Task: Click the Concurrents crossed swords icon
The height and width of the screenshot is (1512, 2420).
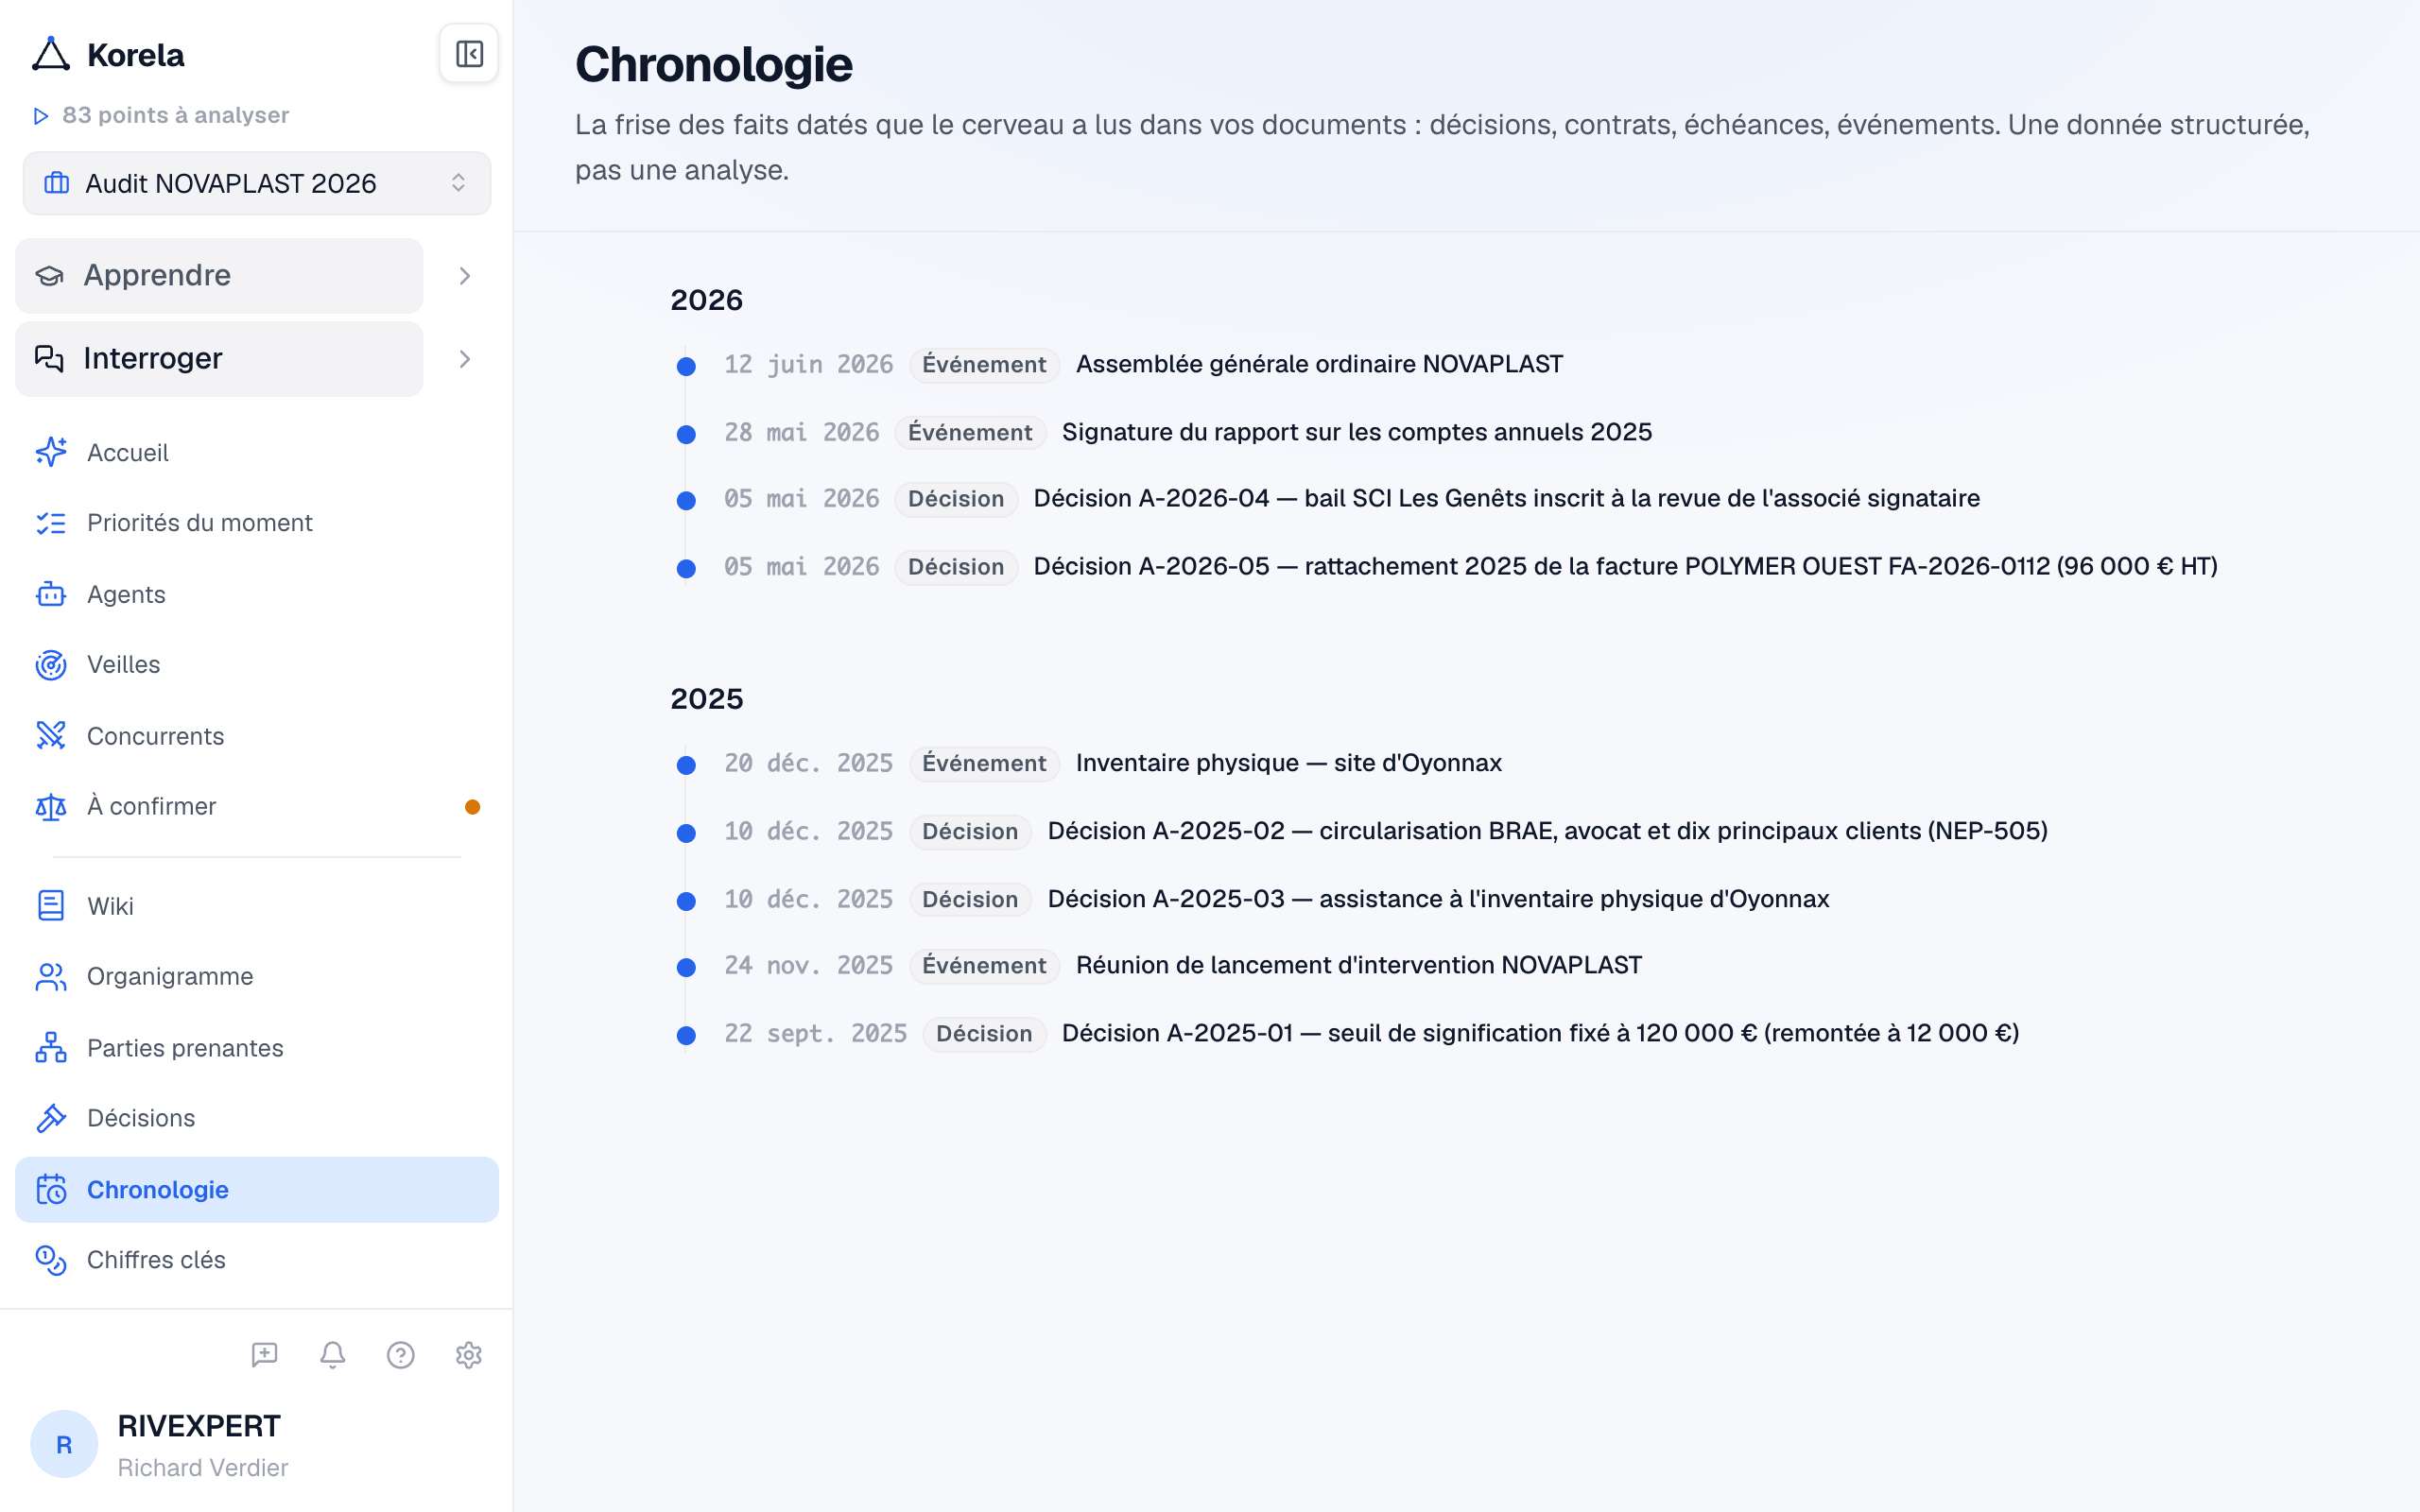Action: 51,736
